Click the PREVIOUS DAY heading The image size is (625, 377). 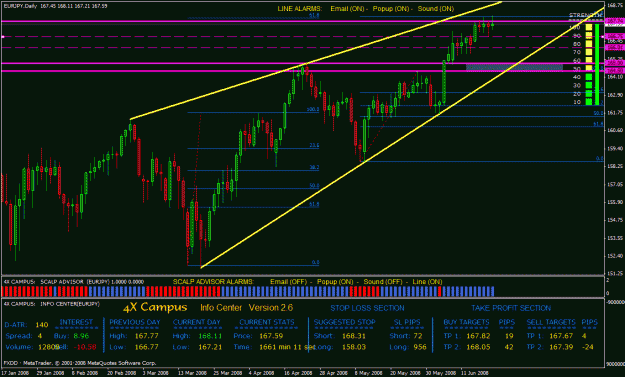click(135, 322)
